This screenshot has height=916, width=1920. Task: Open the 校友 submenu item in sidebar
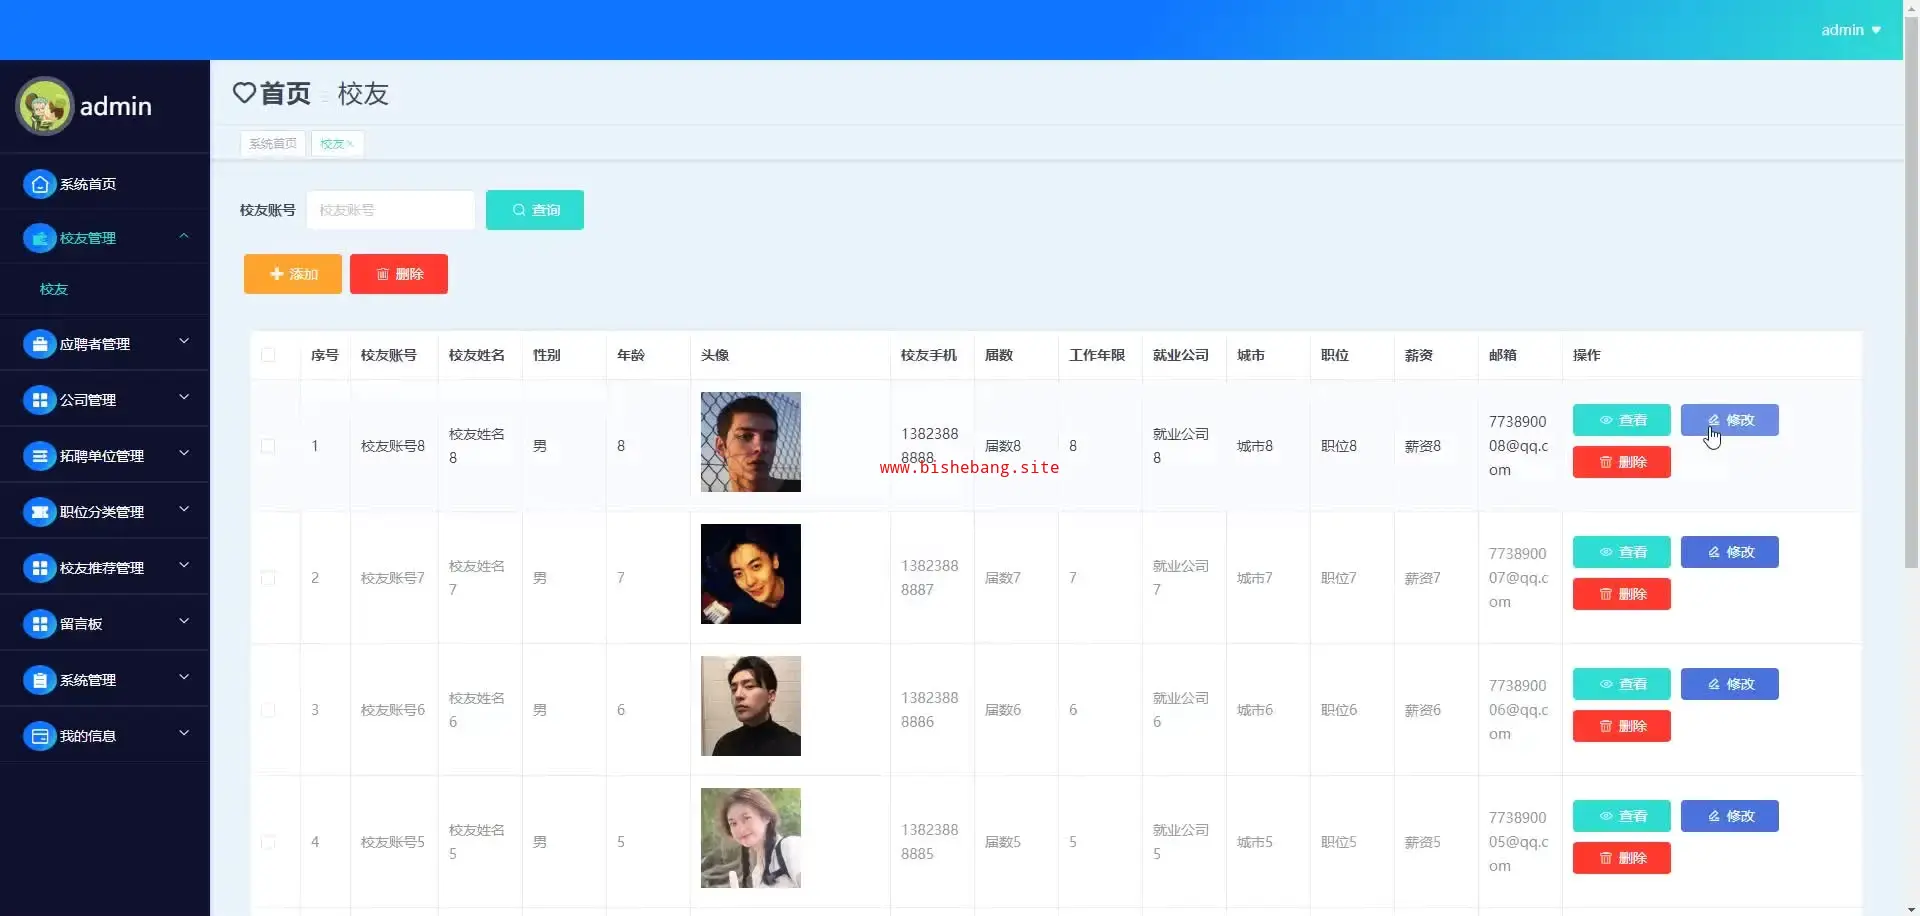(54, 289)
